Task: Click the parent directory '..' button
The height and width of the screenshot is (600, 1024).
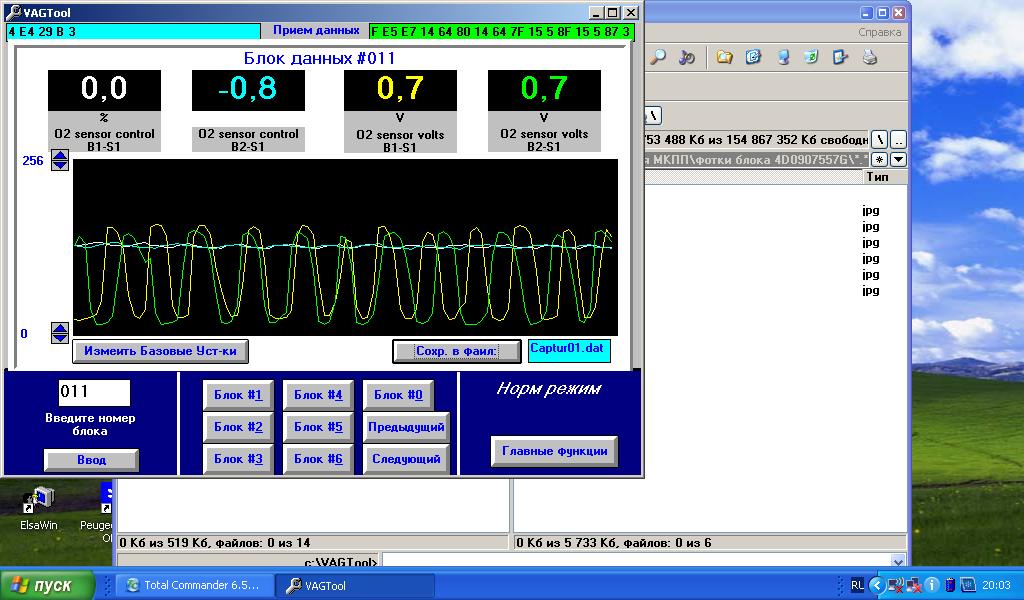Action: (898, 140)
